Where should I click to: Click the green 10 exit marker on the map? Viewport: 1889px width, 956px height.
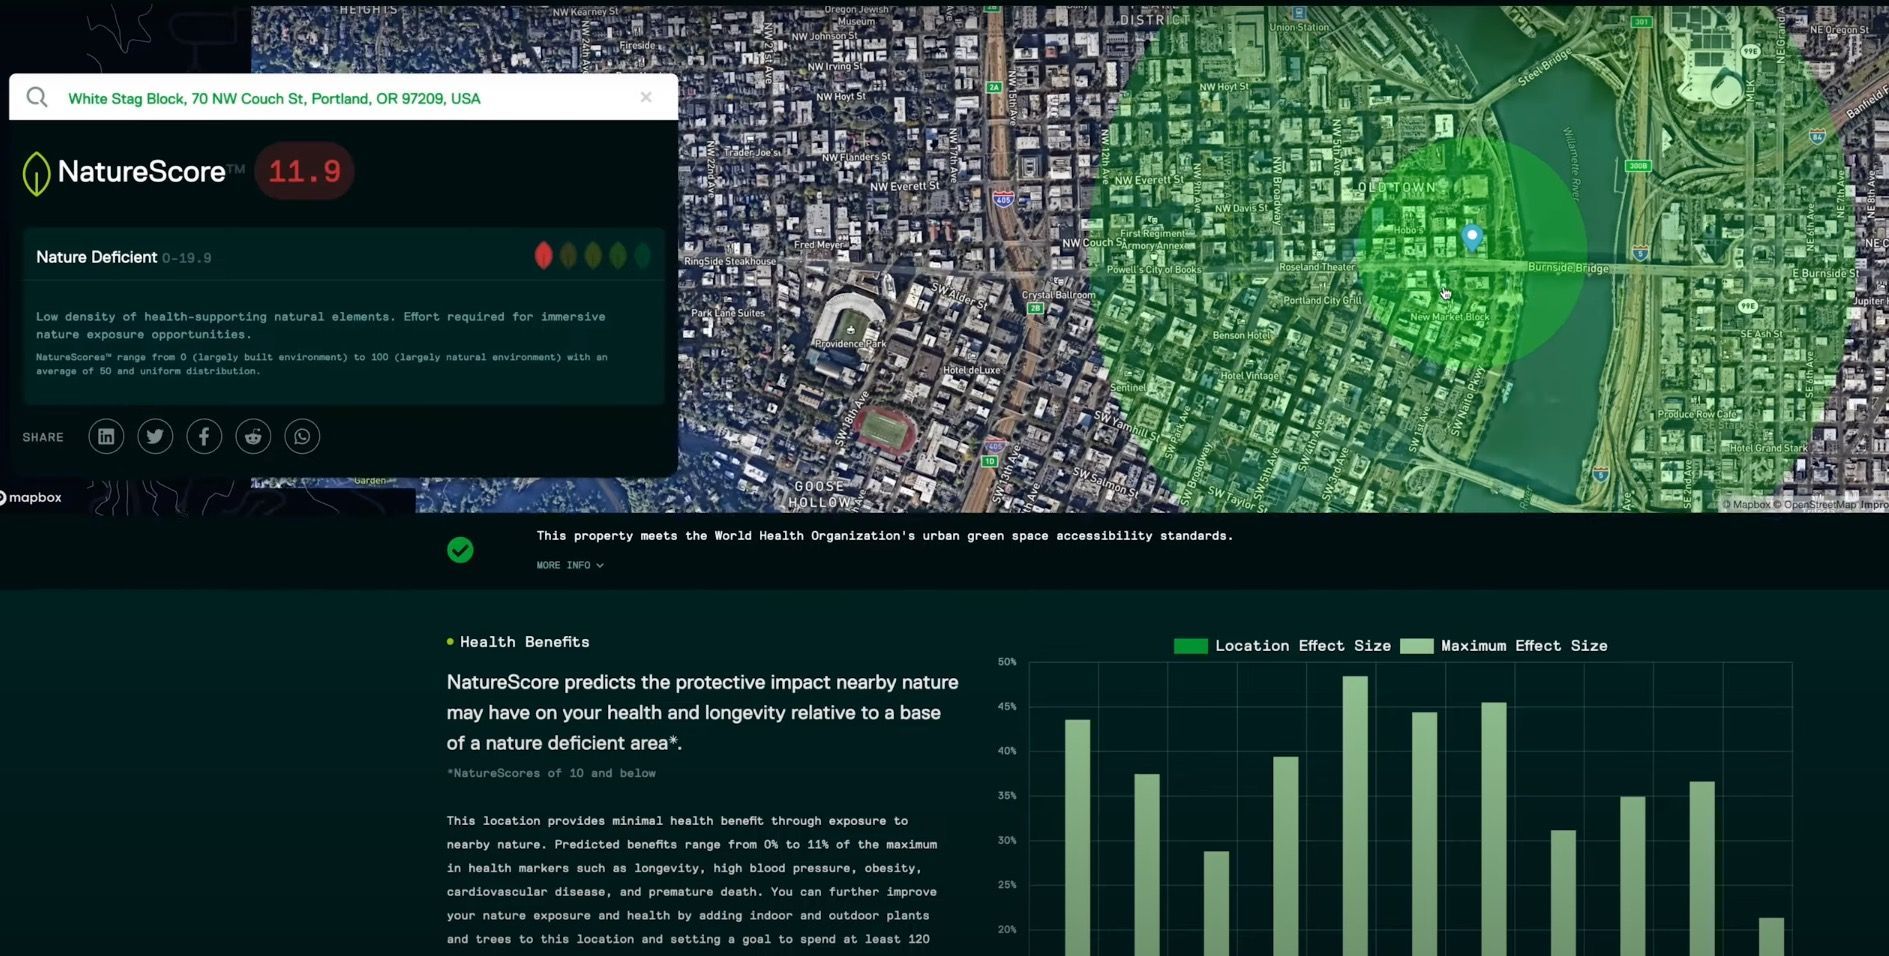989,461
